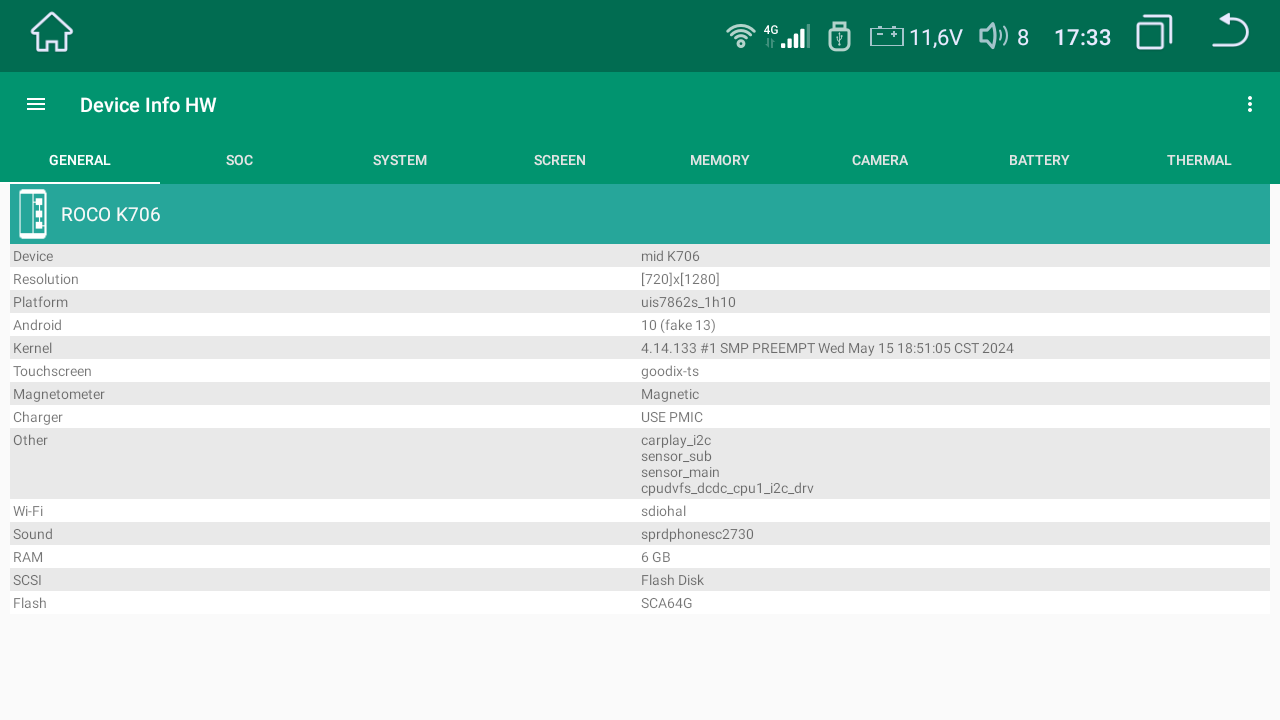Click the uis7862s_1h10 platform value
1280x720 pixels.
(x=688, y=302)
